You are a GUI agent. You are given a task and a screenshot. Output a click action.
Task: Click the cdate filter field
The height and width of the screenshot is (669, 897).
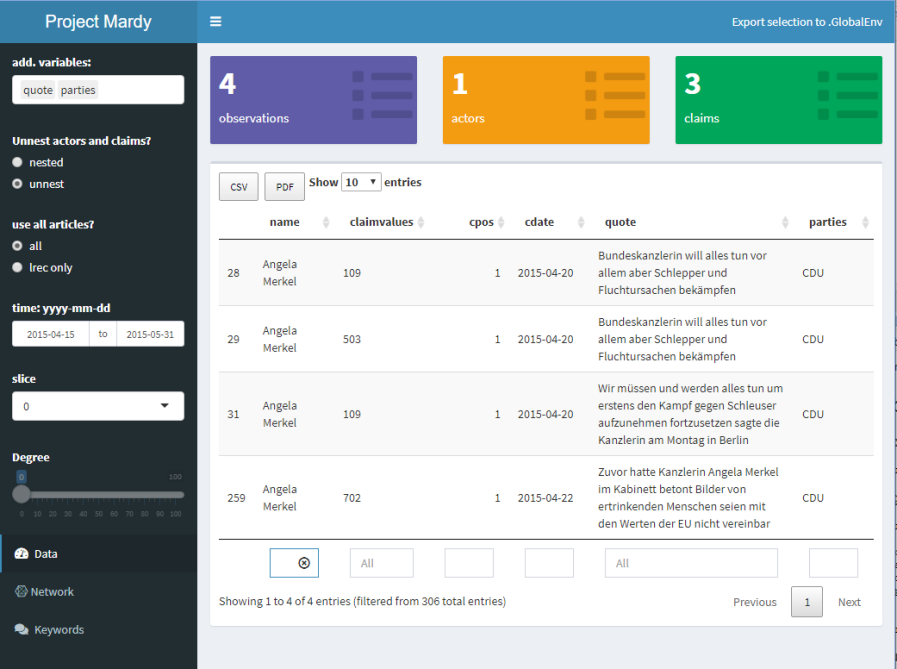click(549, 563)
